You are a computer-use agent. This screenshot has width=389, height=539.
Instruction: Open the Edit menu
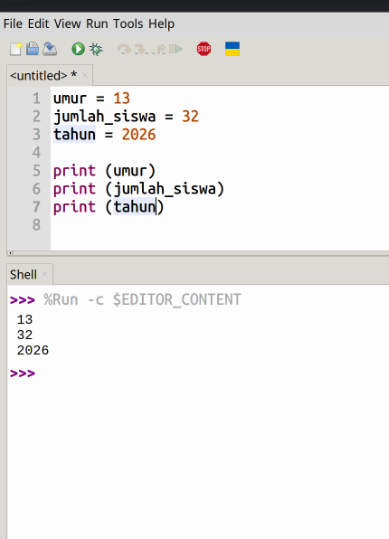point(38,24)
